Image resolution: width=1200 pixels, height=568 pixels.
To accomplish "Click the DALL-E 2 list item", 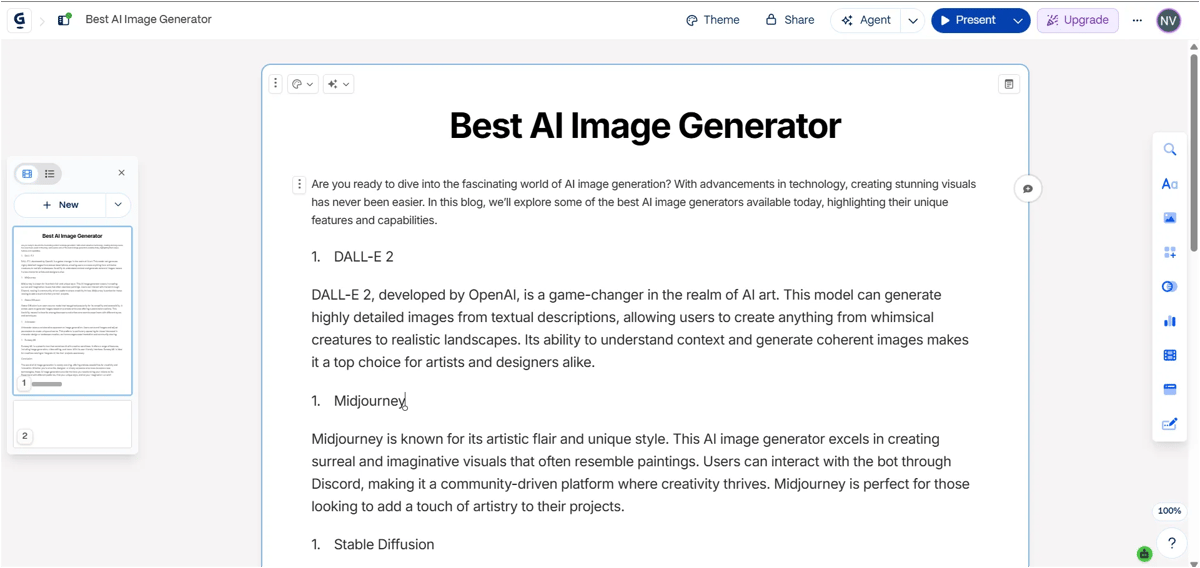I will [364, 257].
